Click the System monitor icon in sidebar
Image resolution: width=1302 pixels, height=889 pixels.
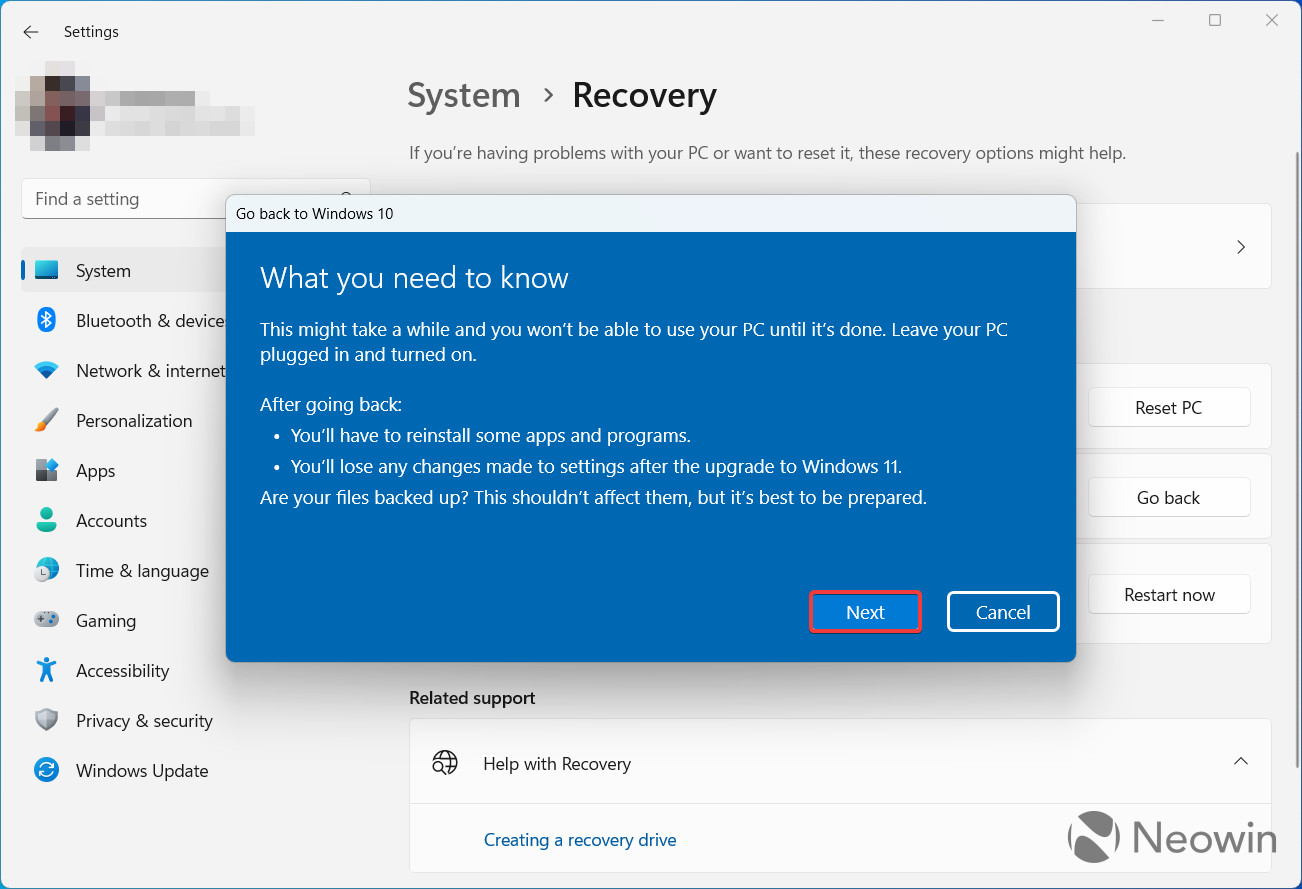[x=47, y=271]
